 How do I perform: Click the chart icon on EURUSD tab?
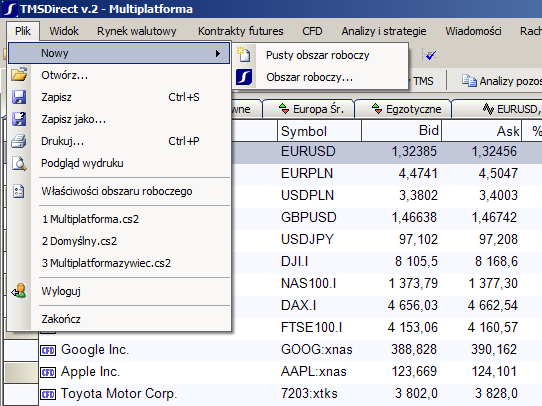[488, 109]
